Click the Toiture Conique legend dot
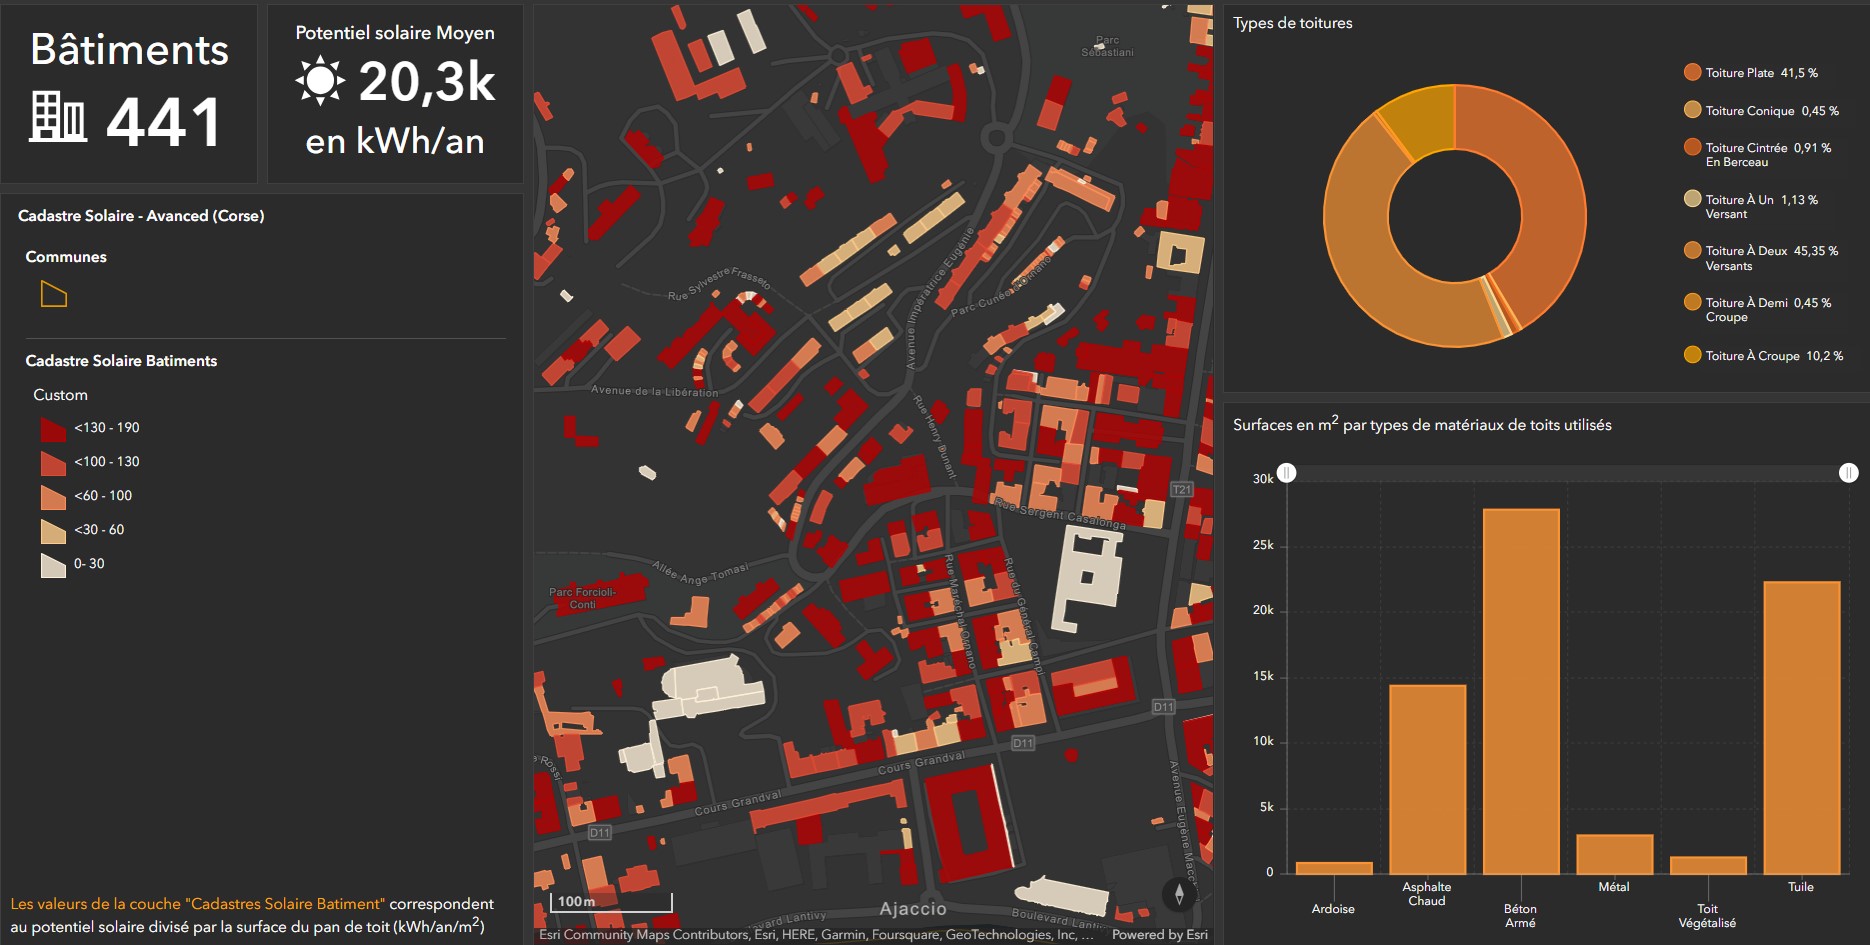1870x945 pixels. 1692,110
